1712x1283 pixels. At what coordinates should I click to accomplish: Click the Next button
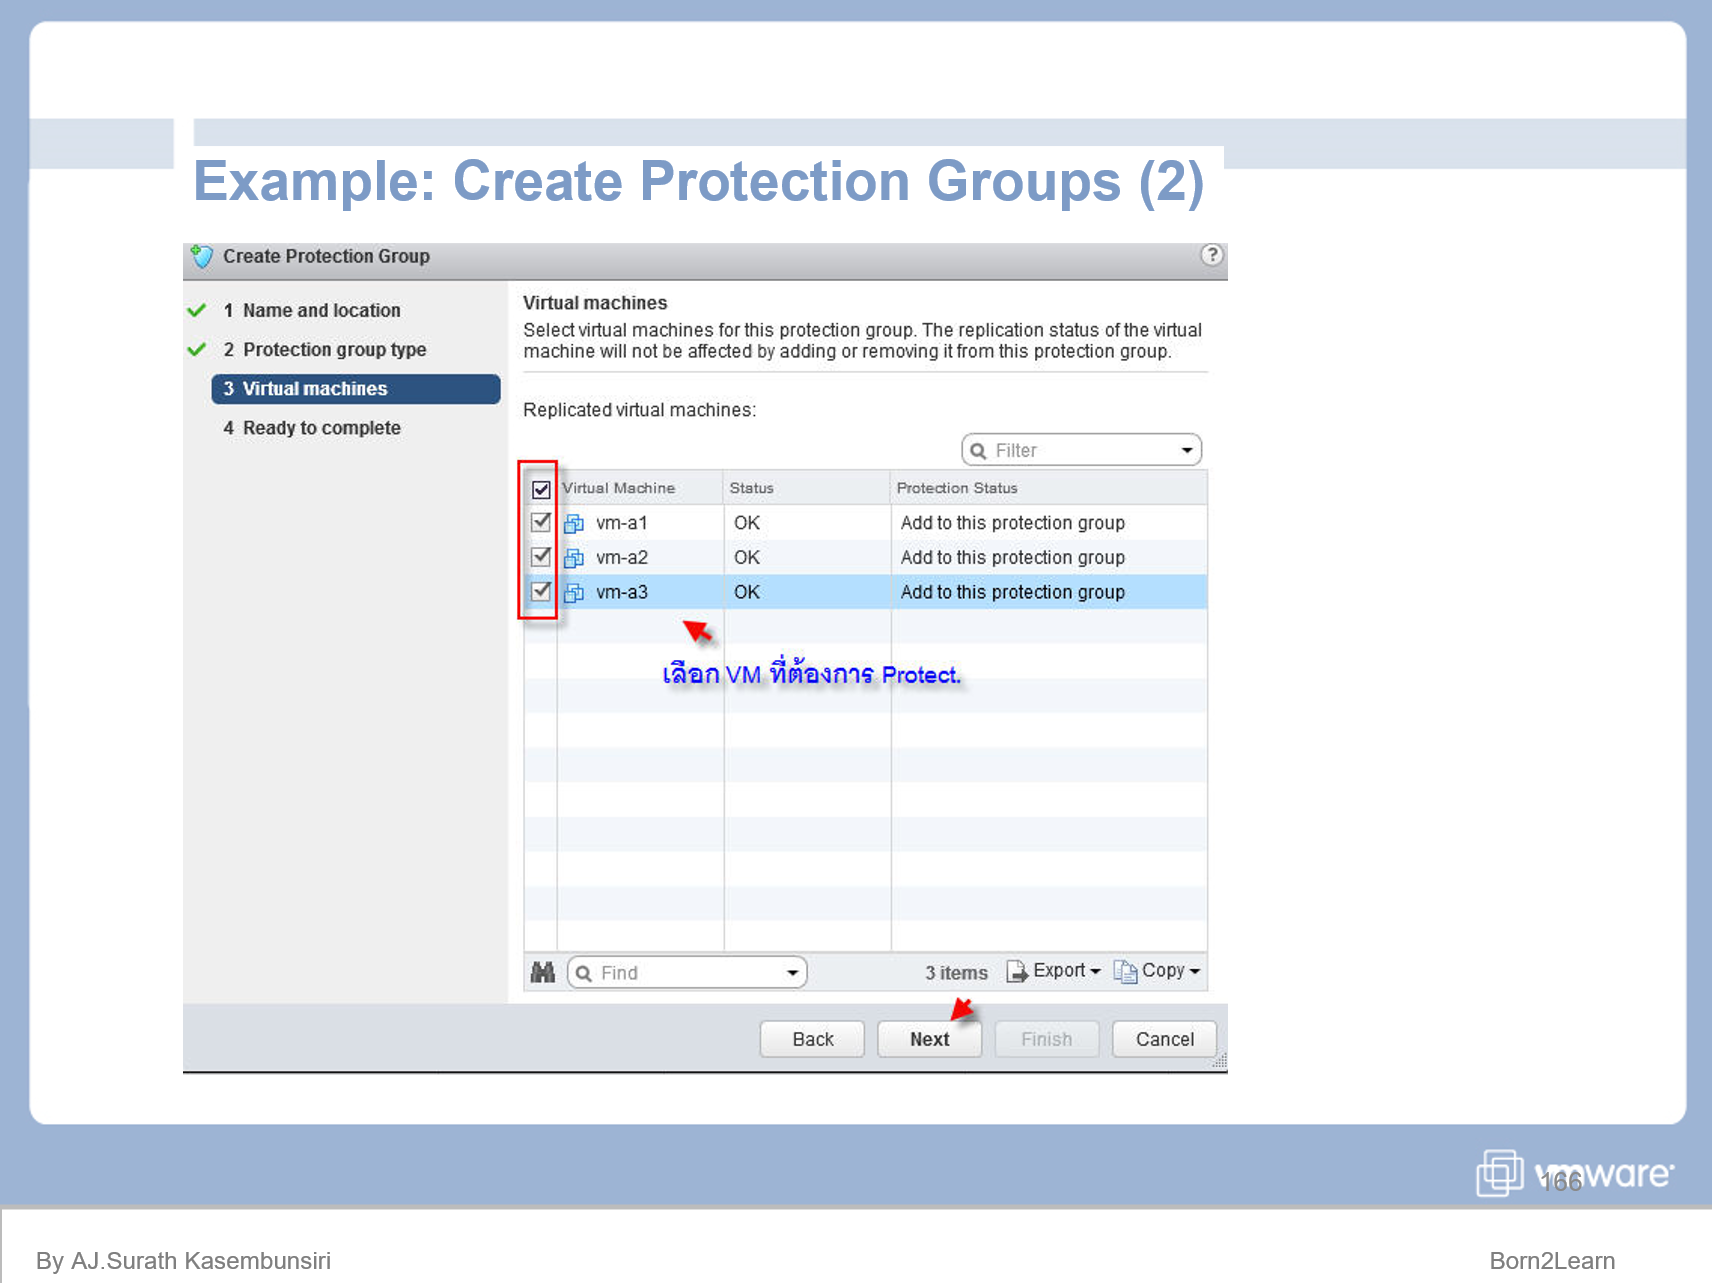(929, 1039)
